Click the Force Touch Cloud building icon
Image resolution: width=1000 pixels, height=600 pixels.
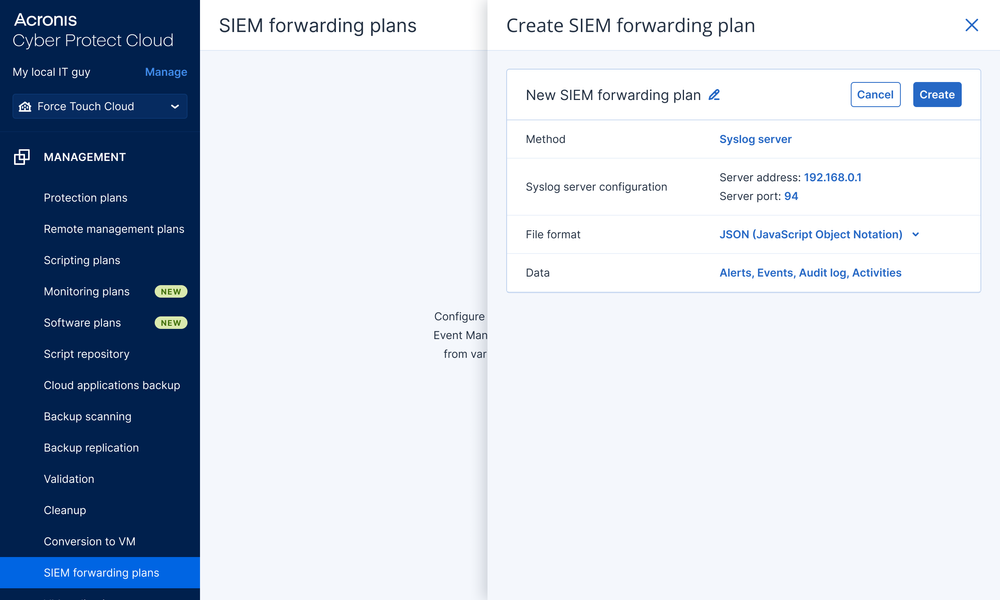coord(25,107)
